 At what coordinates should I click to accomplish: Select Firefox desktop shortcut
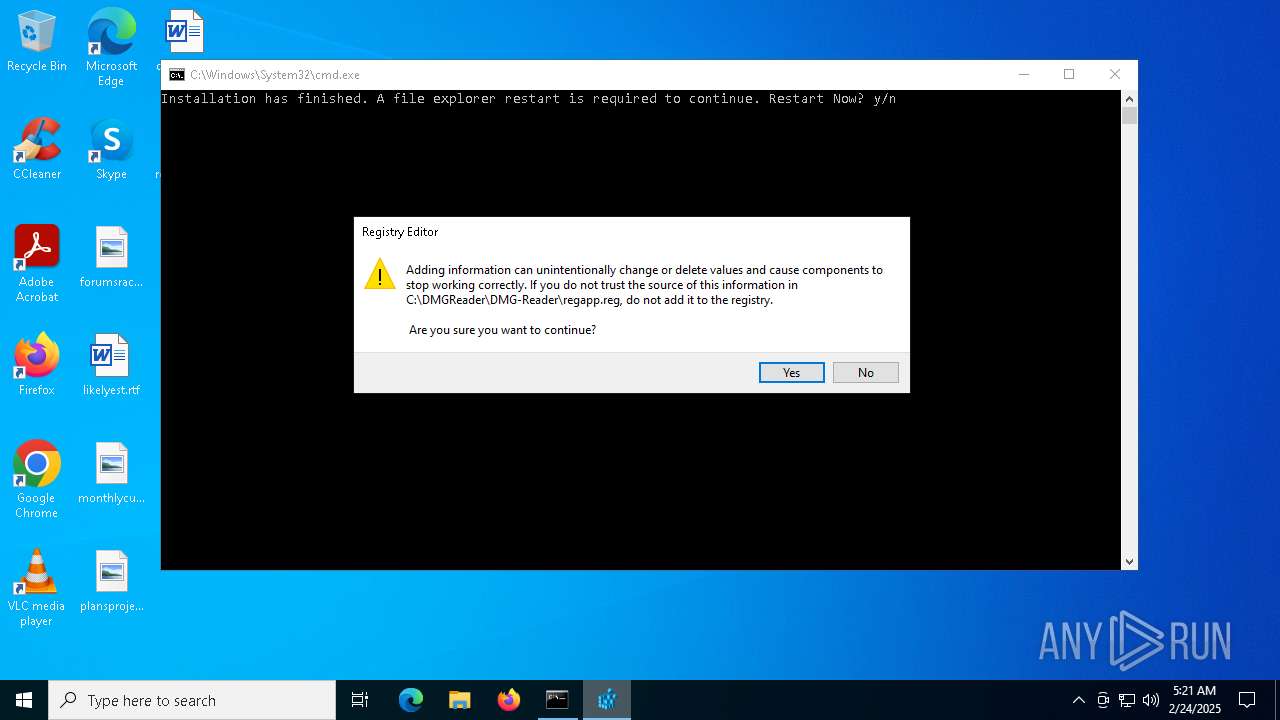click(37, 365)
